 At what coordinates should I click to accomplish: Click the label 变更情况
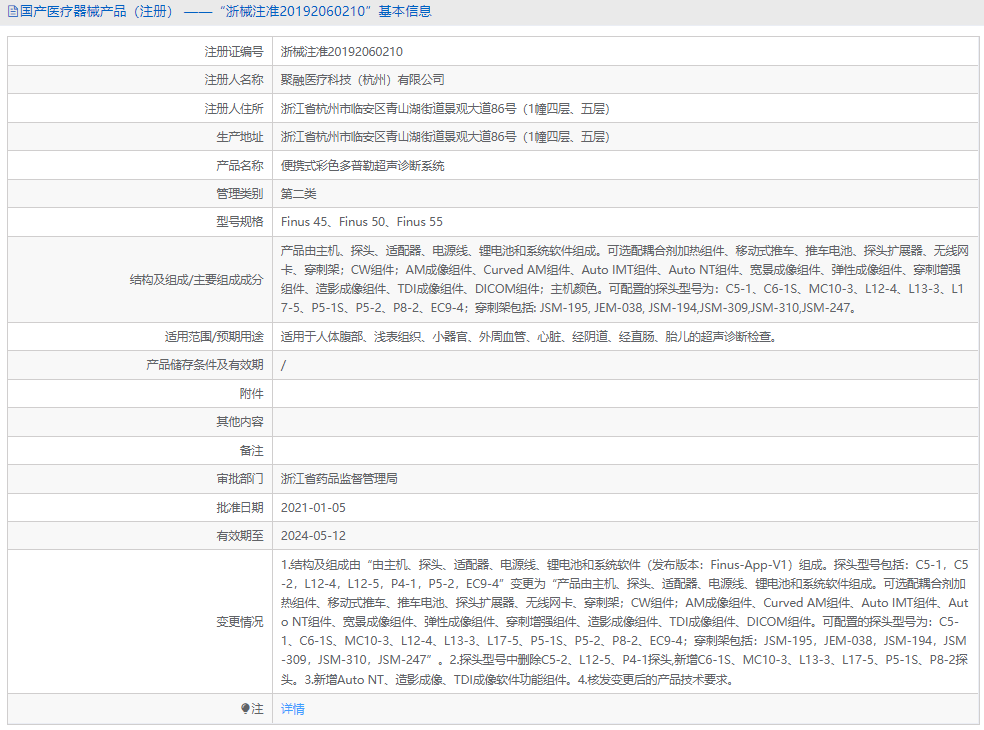point(240,622)
